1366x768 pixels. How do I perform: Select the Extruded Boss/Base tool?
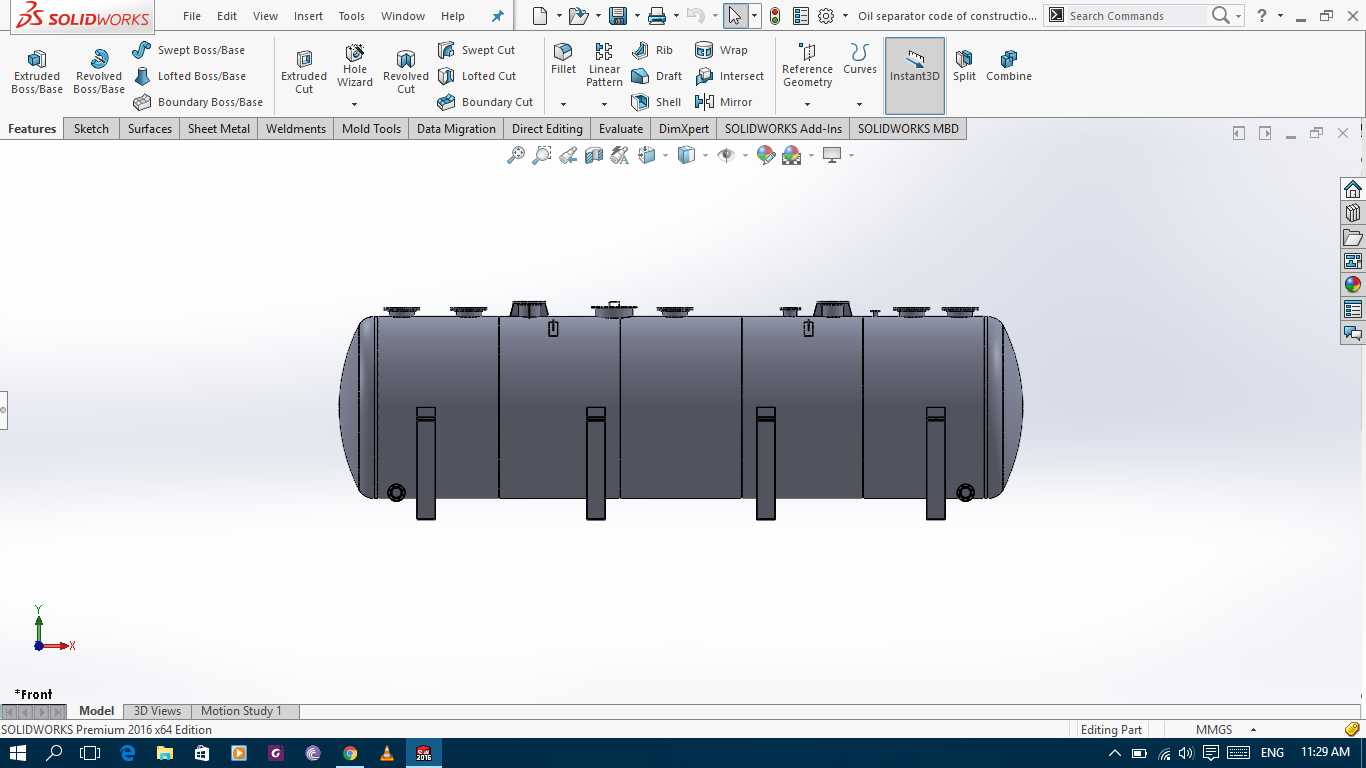(37, 72)
